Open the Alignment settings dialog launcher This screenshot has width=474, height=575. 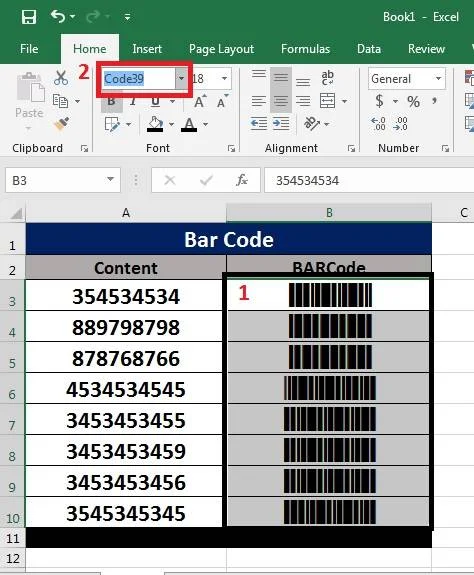pos(352,148)
